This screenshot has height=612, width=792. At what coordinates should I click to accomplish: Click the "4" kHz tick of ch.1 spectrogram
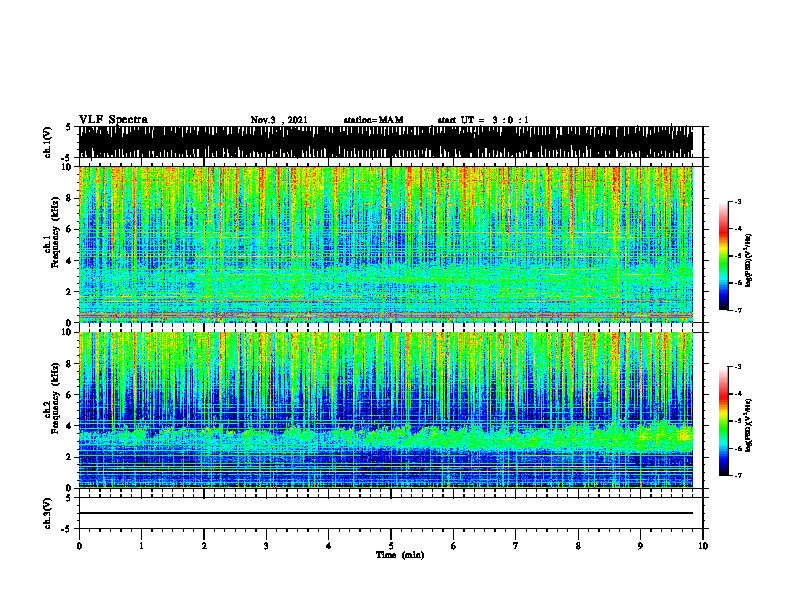click(x=70, y=261)
